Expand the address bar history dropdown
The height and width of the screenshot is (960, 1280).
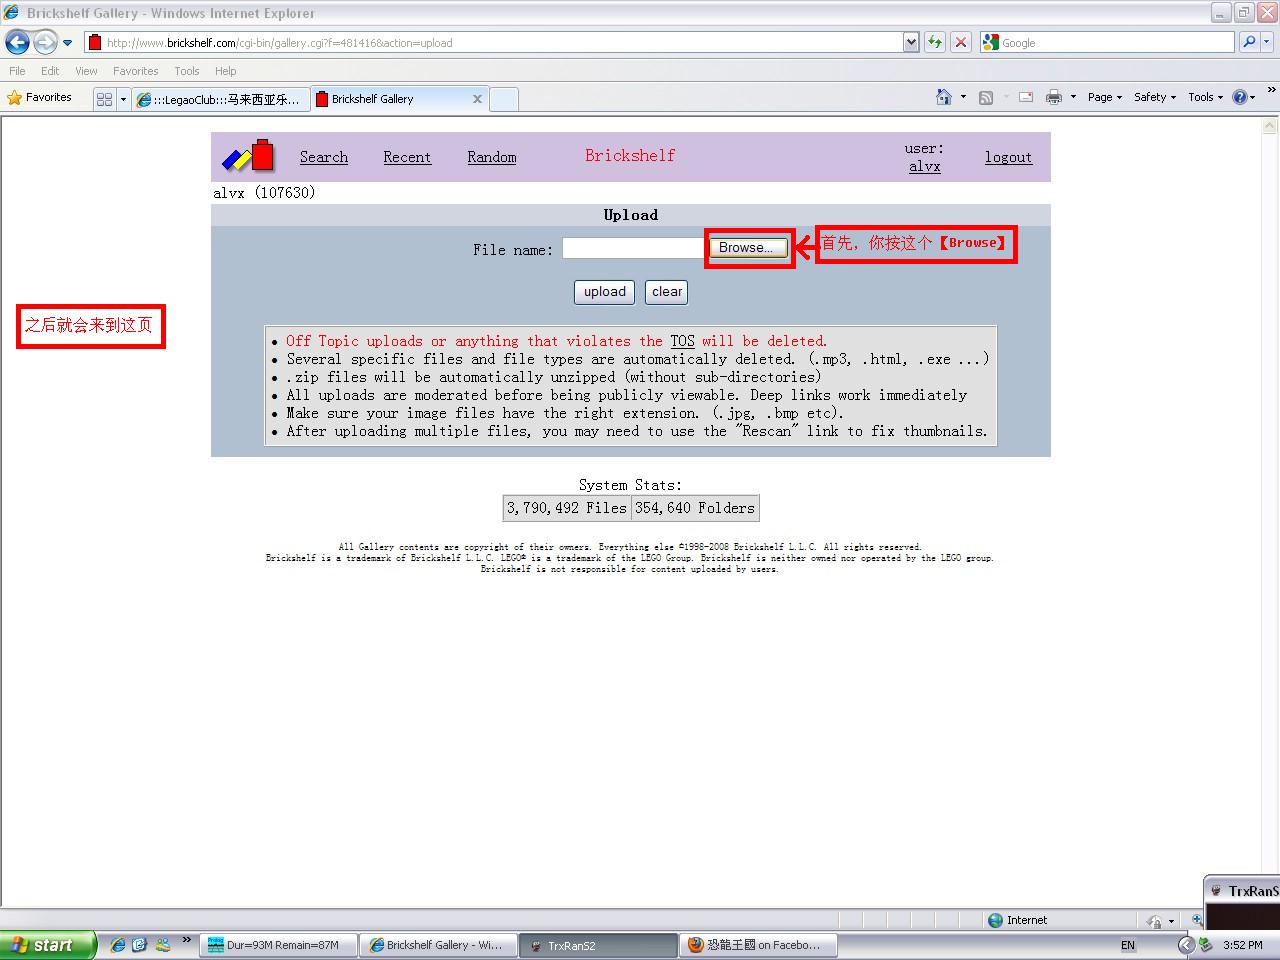point(911,42)
